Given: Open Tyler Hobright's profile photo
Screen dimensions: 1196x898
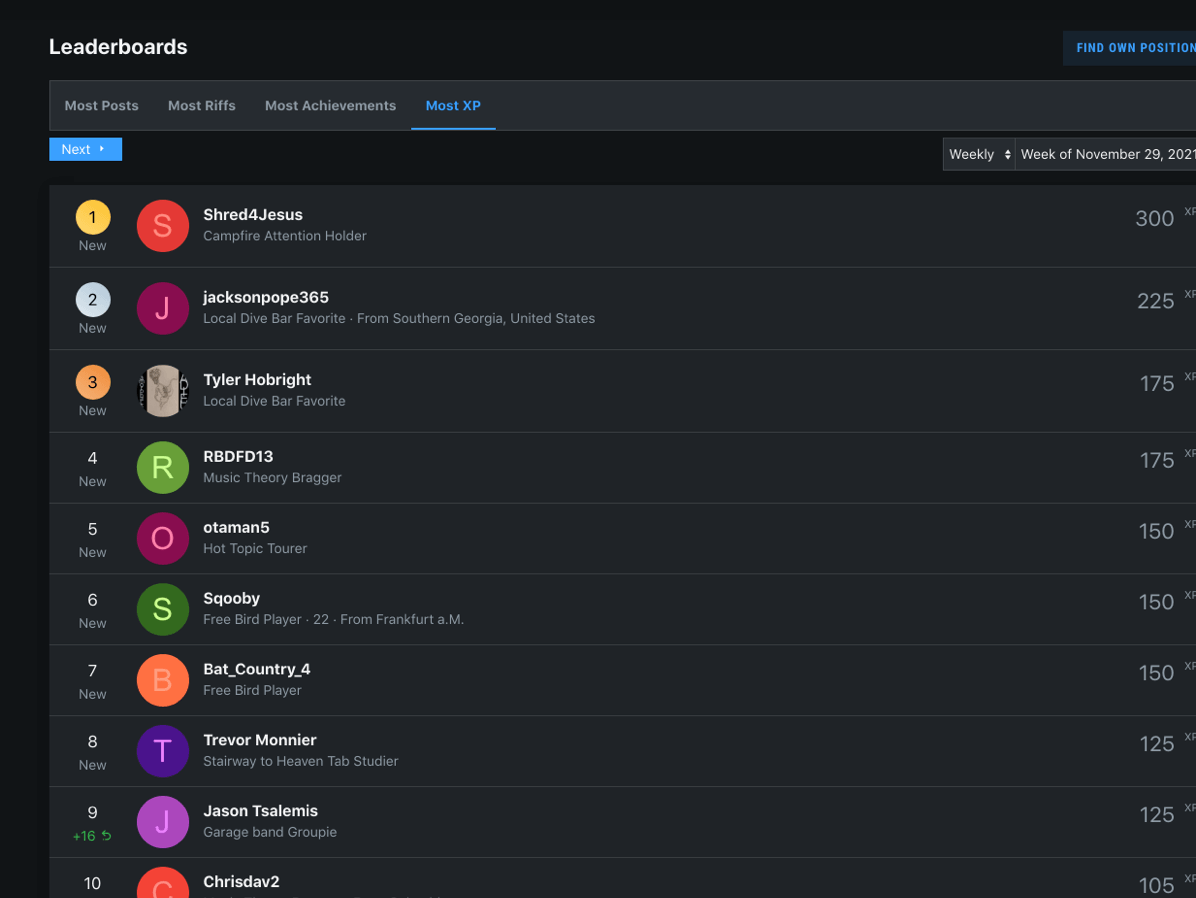Looking at the screenshot, I should [162, 391].
